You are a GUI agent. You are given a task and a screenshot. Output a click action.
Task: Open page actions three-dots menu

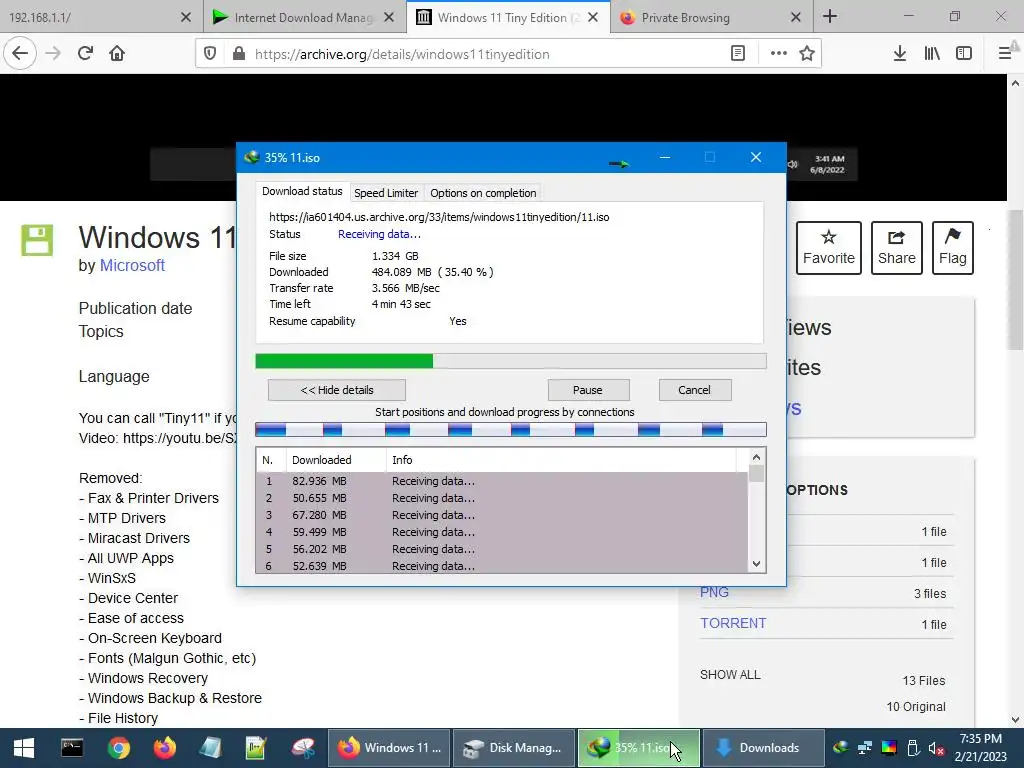[778, 54]
